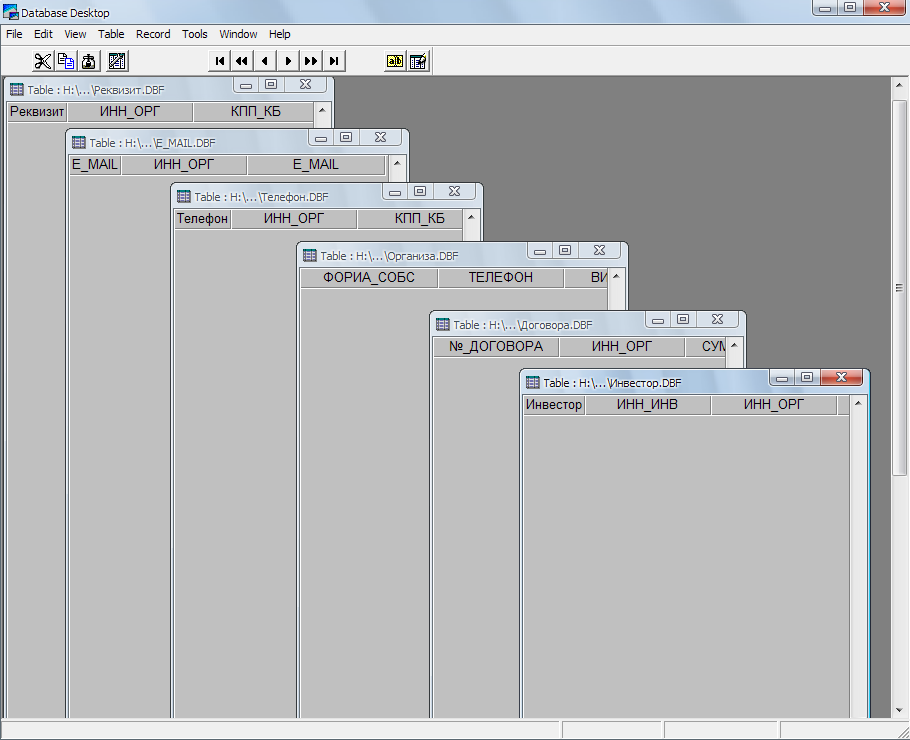Jump back one record set
This screenshot has width=910, height=740.
click(x=242, y=61)
